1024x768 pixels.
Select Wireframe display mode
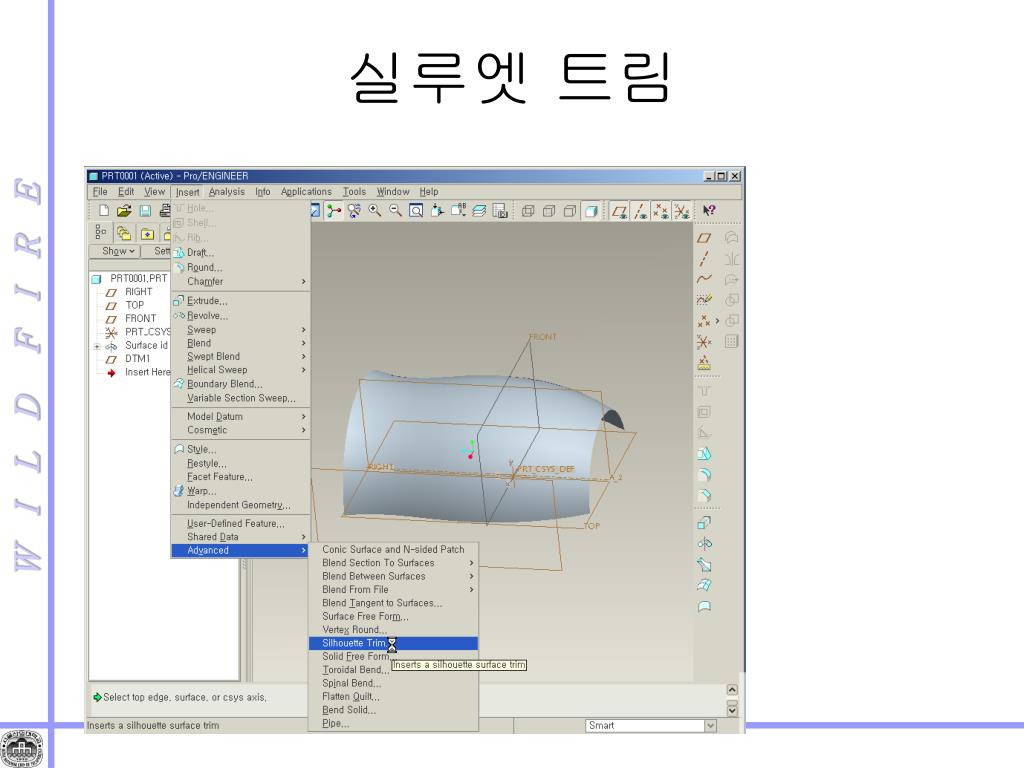pyautogui.click(x=528, y=210)
